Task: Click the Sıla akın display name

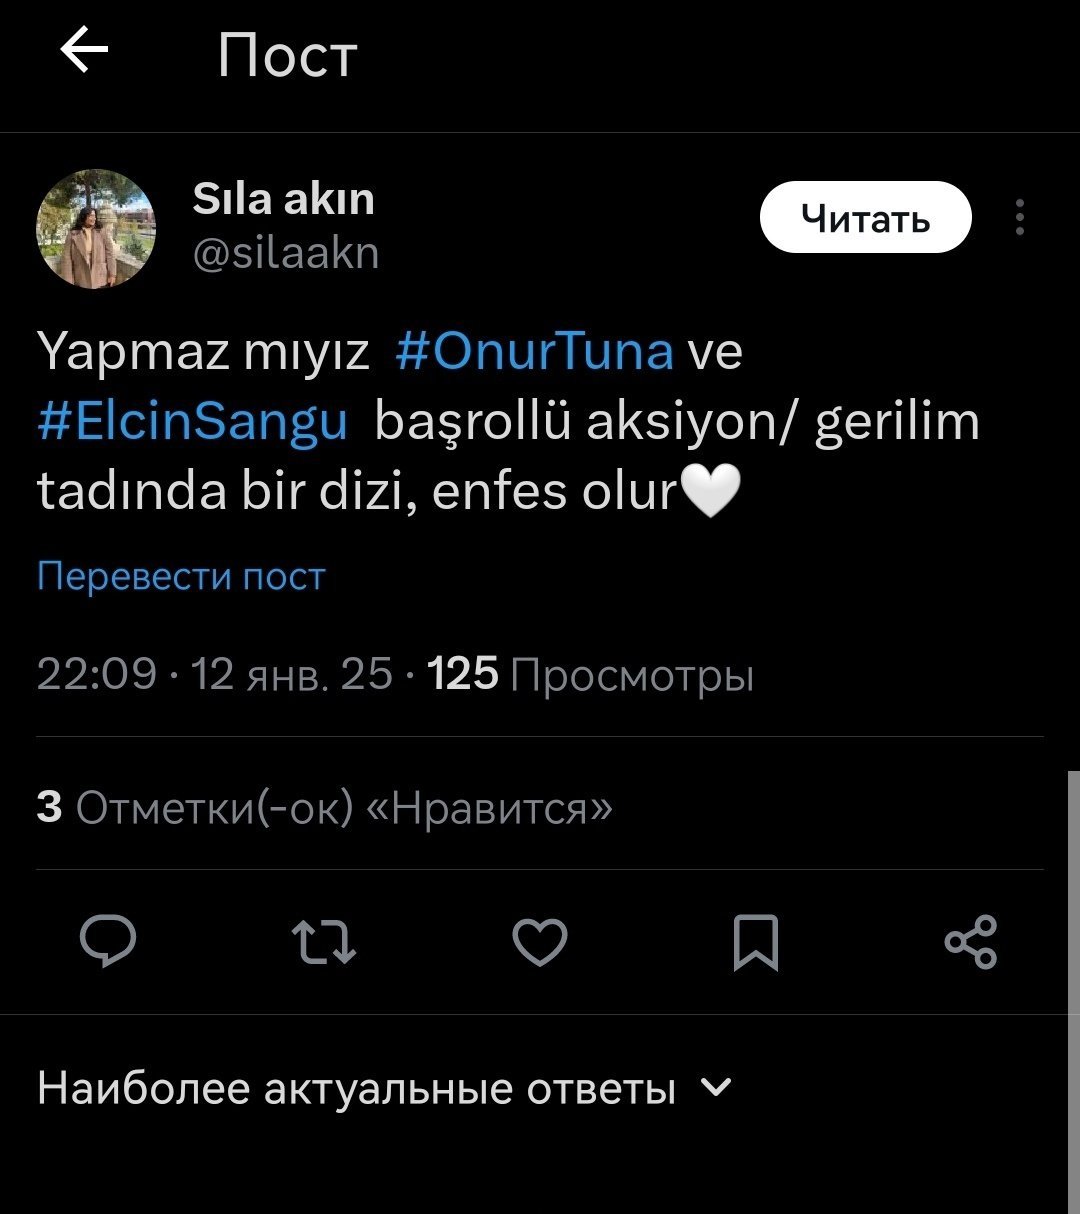Action: click(x=283, y=199)
